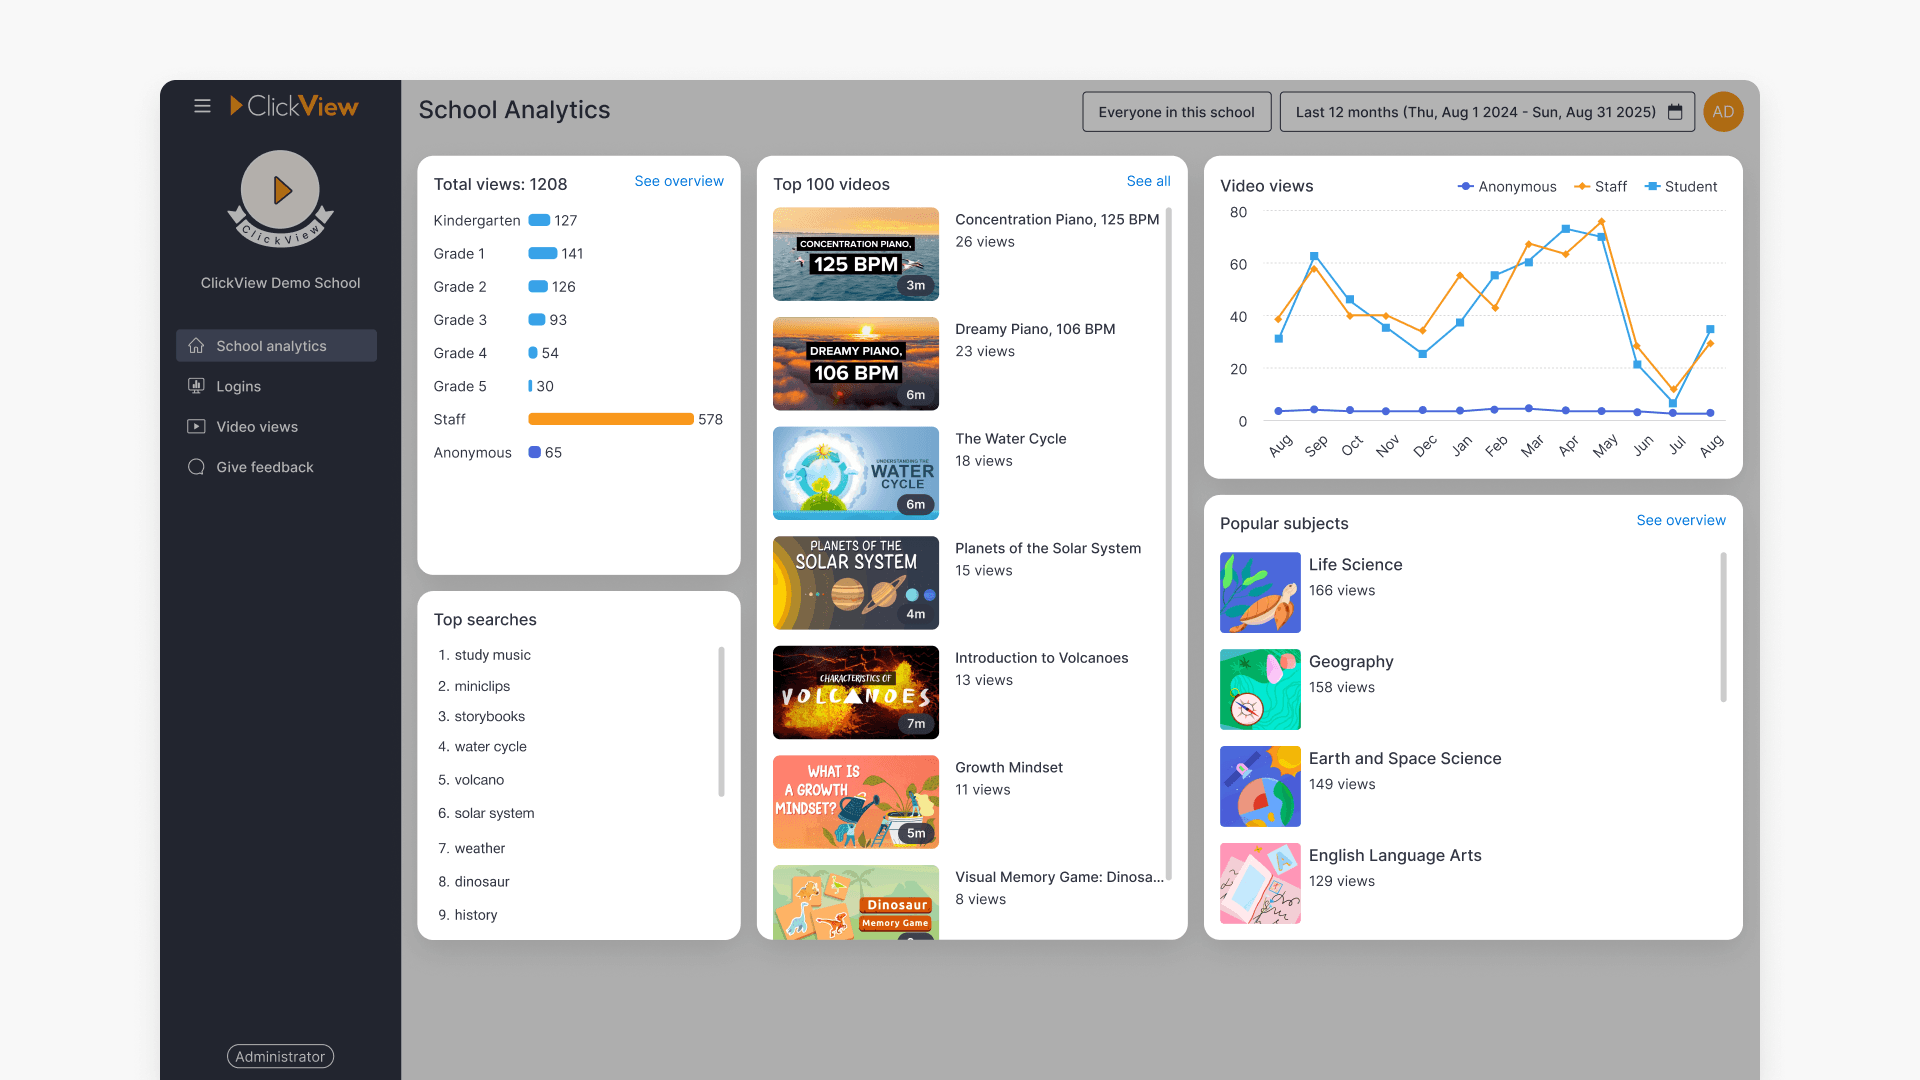Click the ClickView logo

coord(294,105)
